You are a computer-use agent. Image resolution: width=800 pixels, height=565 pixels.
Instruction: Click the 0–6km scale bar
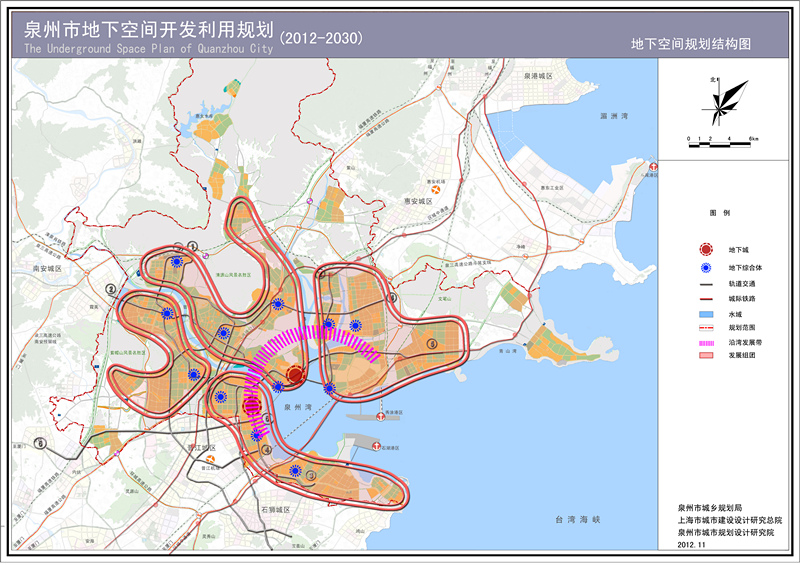click(722, 147)
